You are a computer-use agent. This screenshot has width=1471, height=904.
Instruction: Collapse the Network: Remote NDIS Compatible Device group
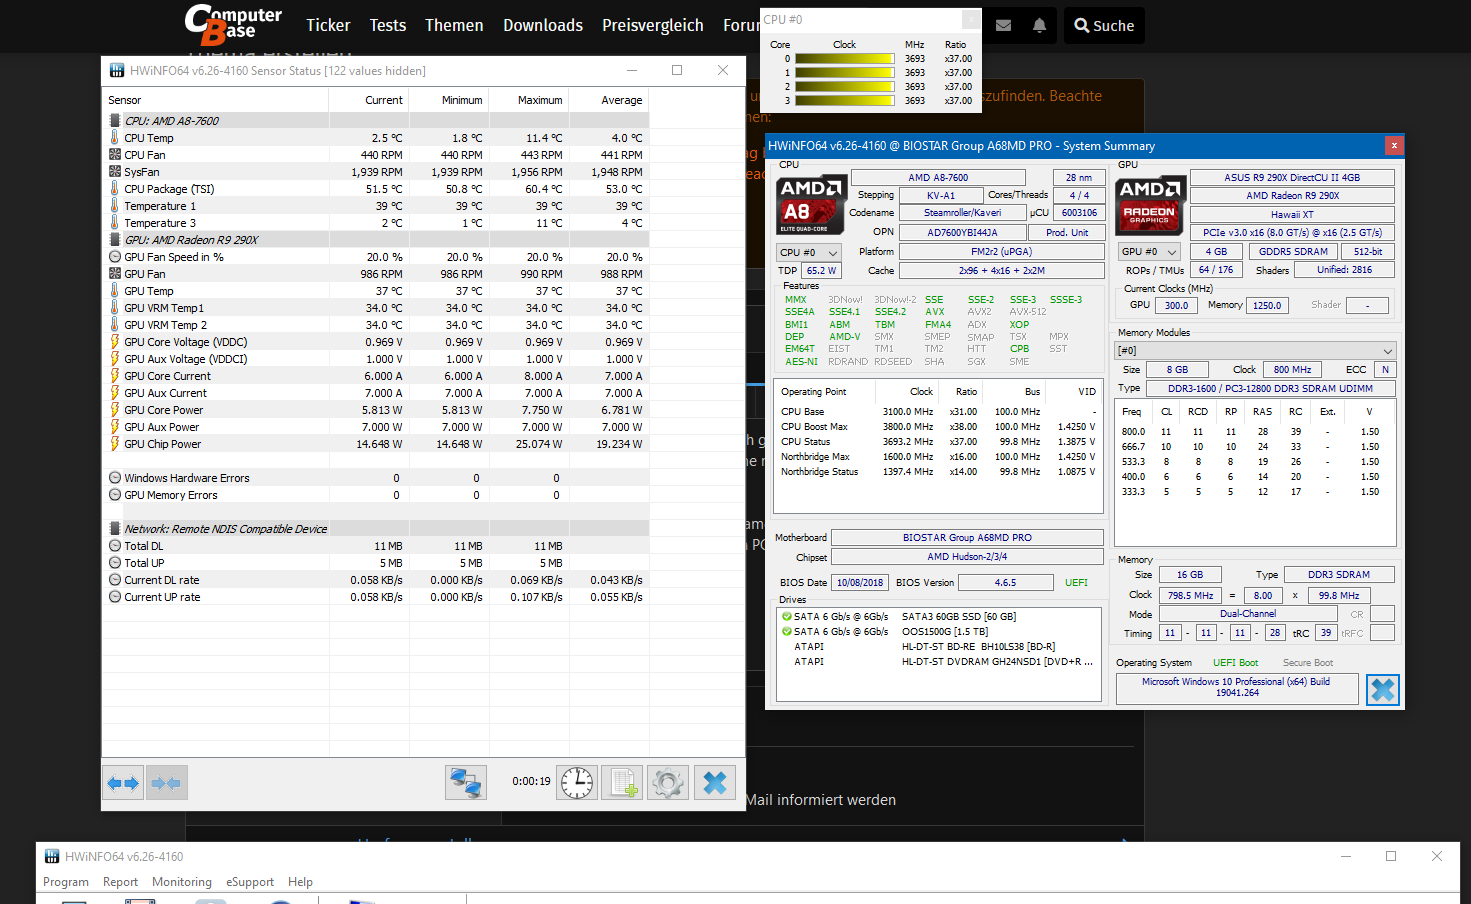tap(115, 529)
